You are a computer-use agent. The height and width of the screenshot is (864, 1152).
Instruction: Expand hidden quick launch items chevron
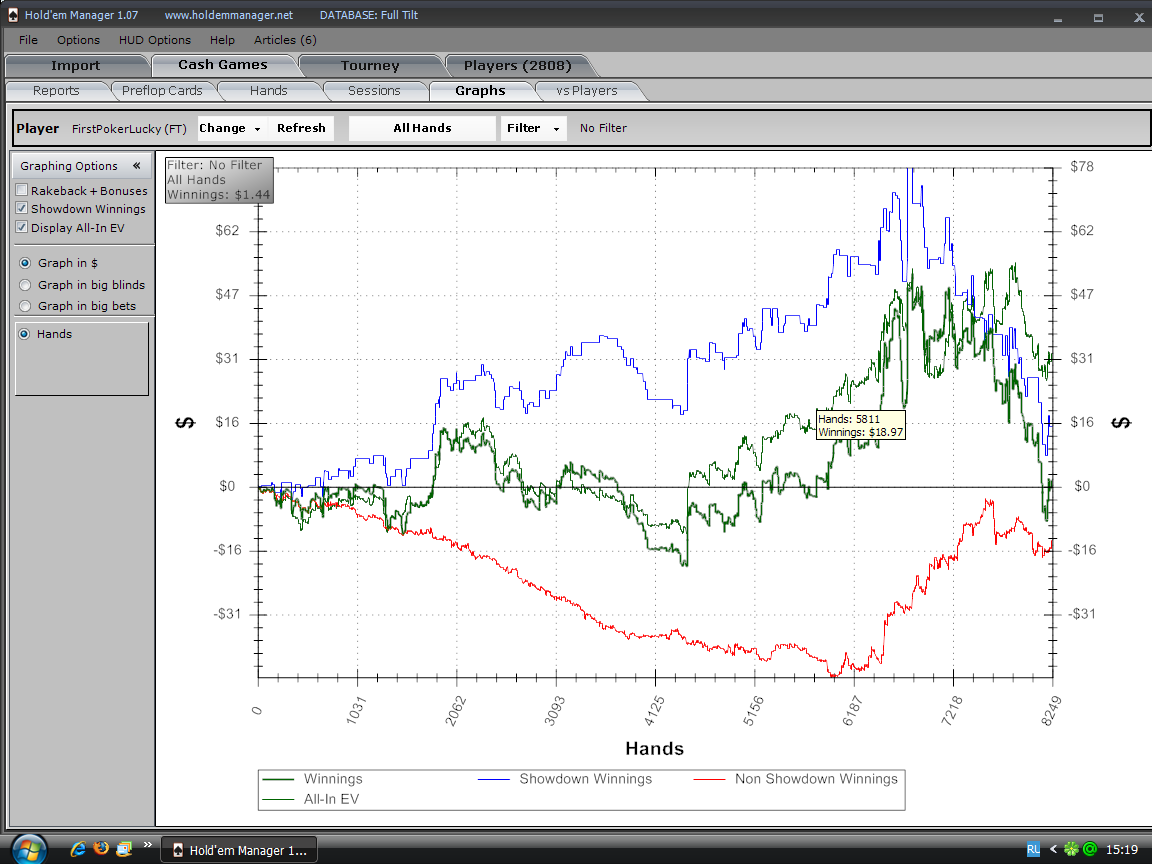point(148,845)
